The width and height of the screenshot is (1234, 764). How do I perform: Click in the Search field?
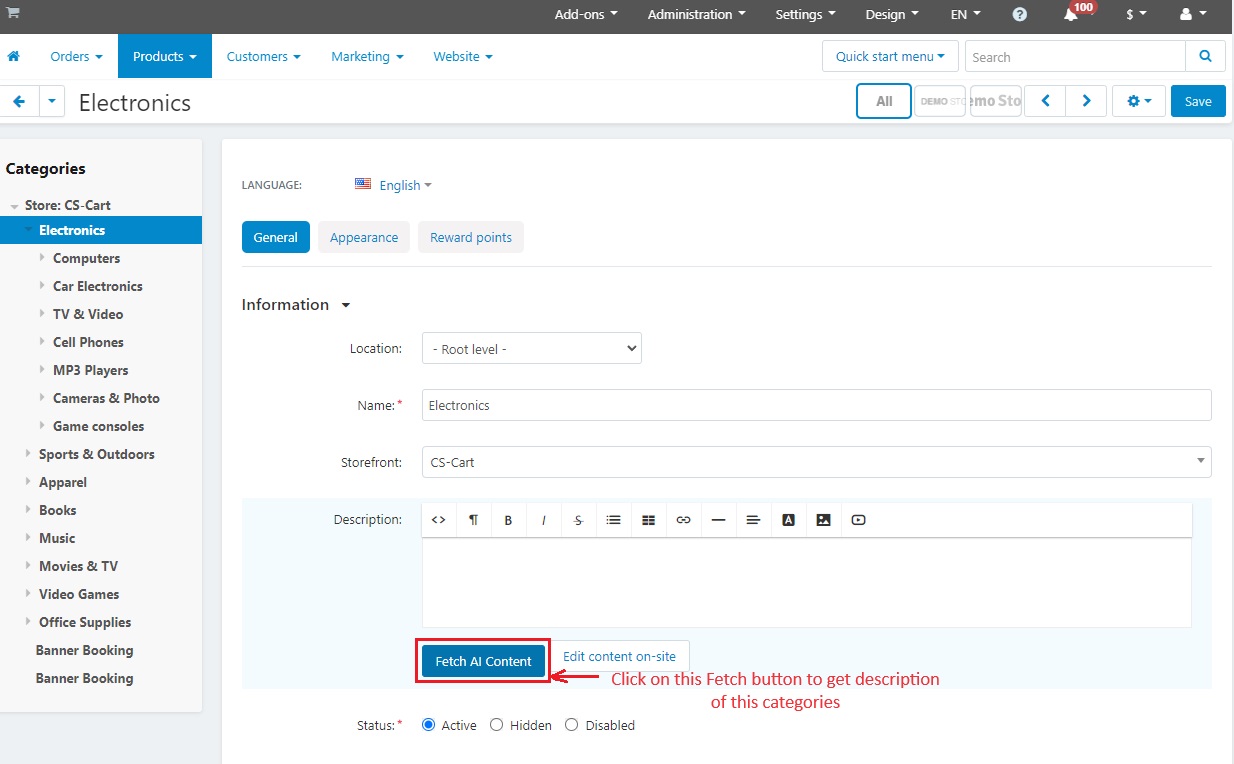[1075, 56]
